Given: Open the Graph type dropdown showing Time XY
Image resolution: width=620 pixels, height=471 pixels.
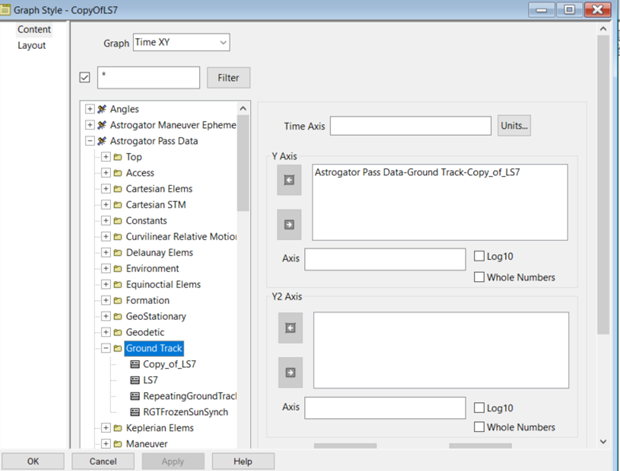Looking at the screenshot, I should point(181,43).
